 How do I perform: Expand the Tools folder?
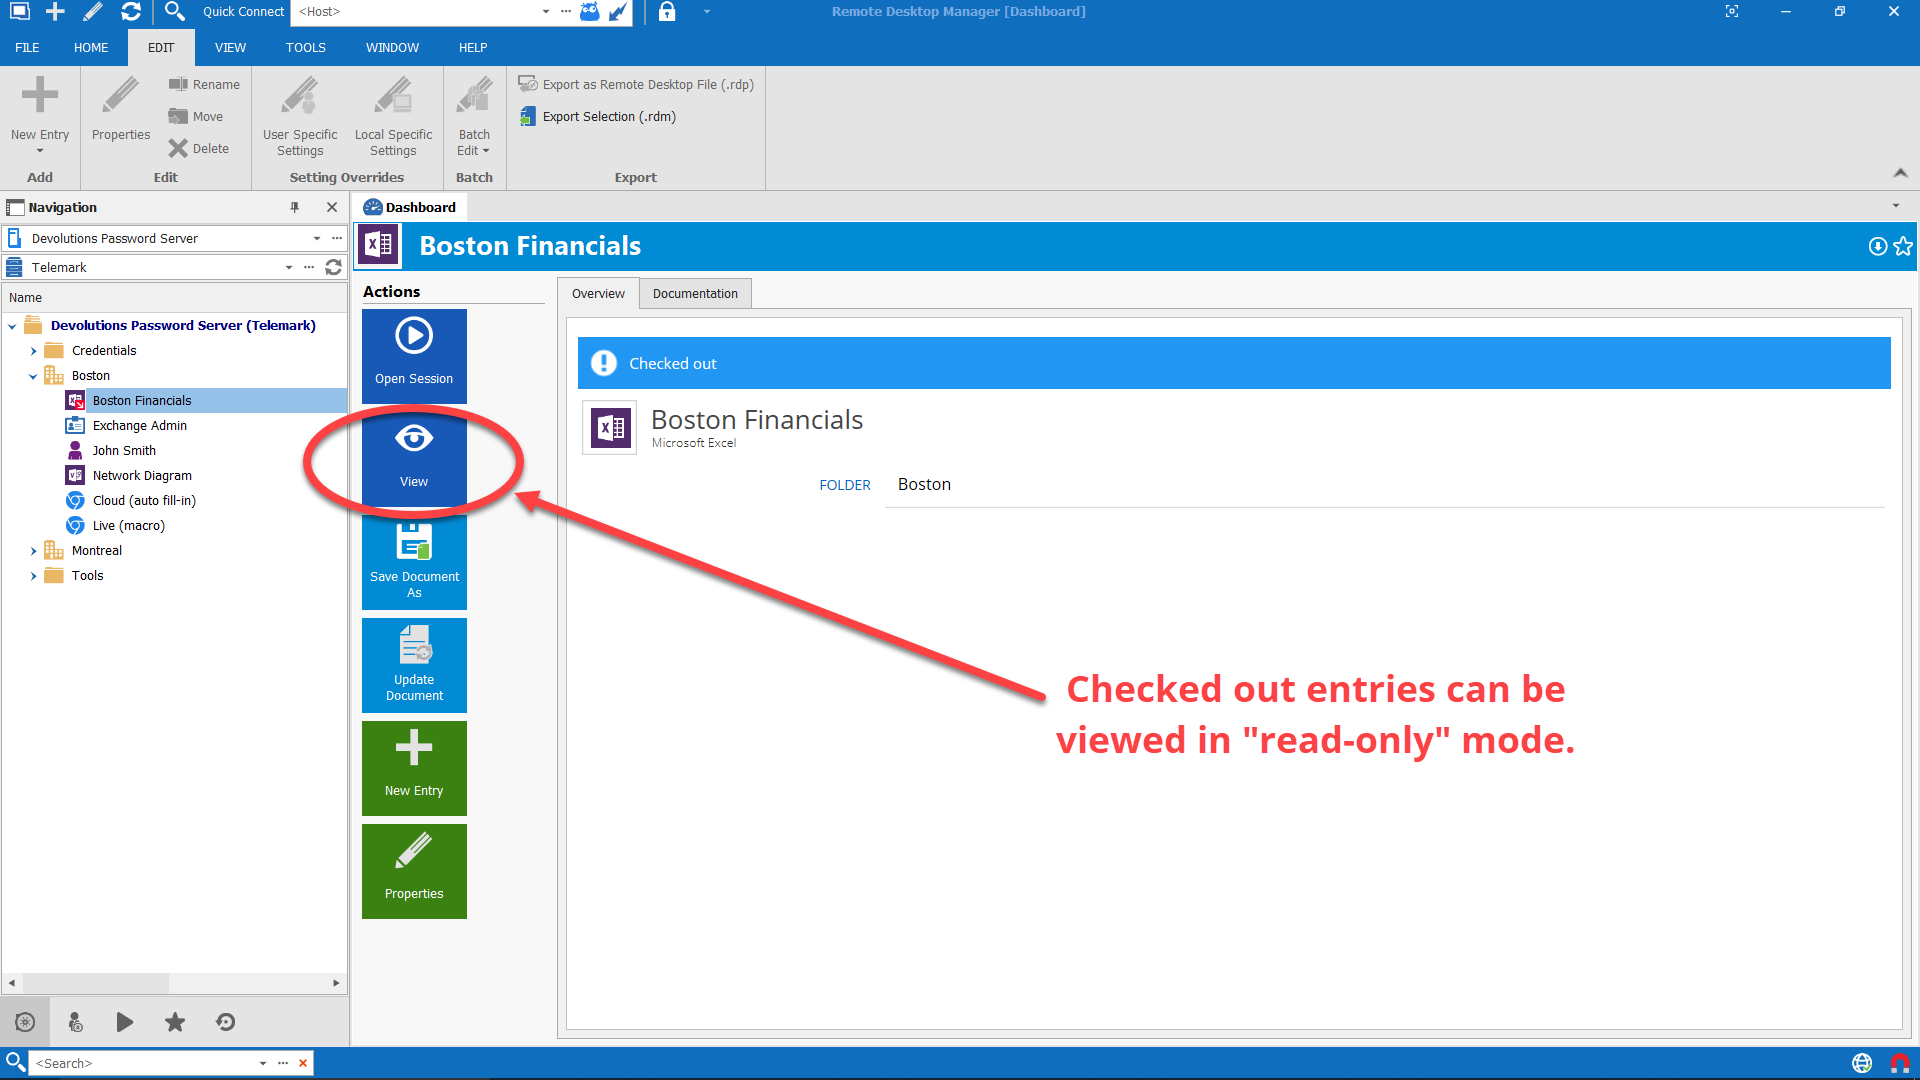pos(33,576)
